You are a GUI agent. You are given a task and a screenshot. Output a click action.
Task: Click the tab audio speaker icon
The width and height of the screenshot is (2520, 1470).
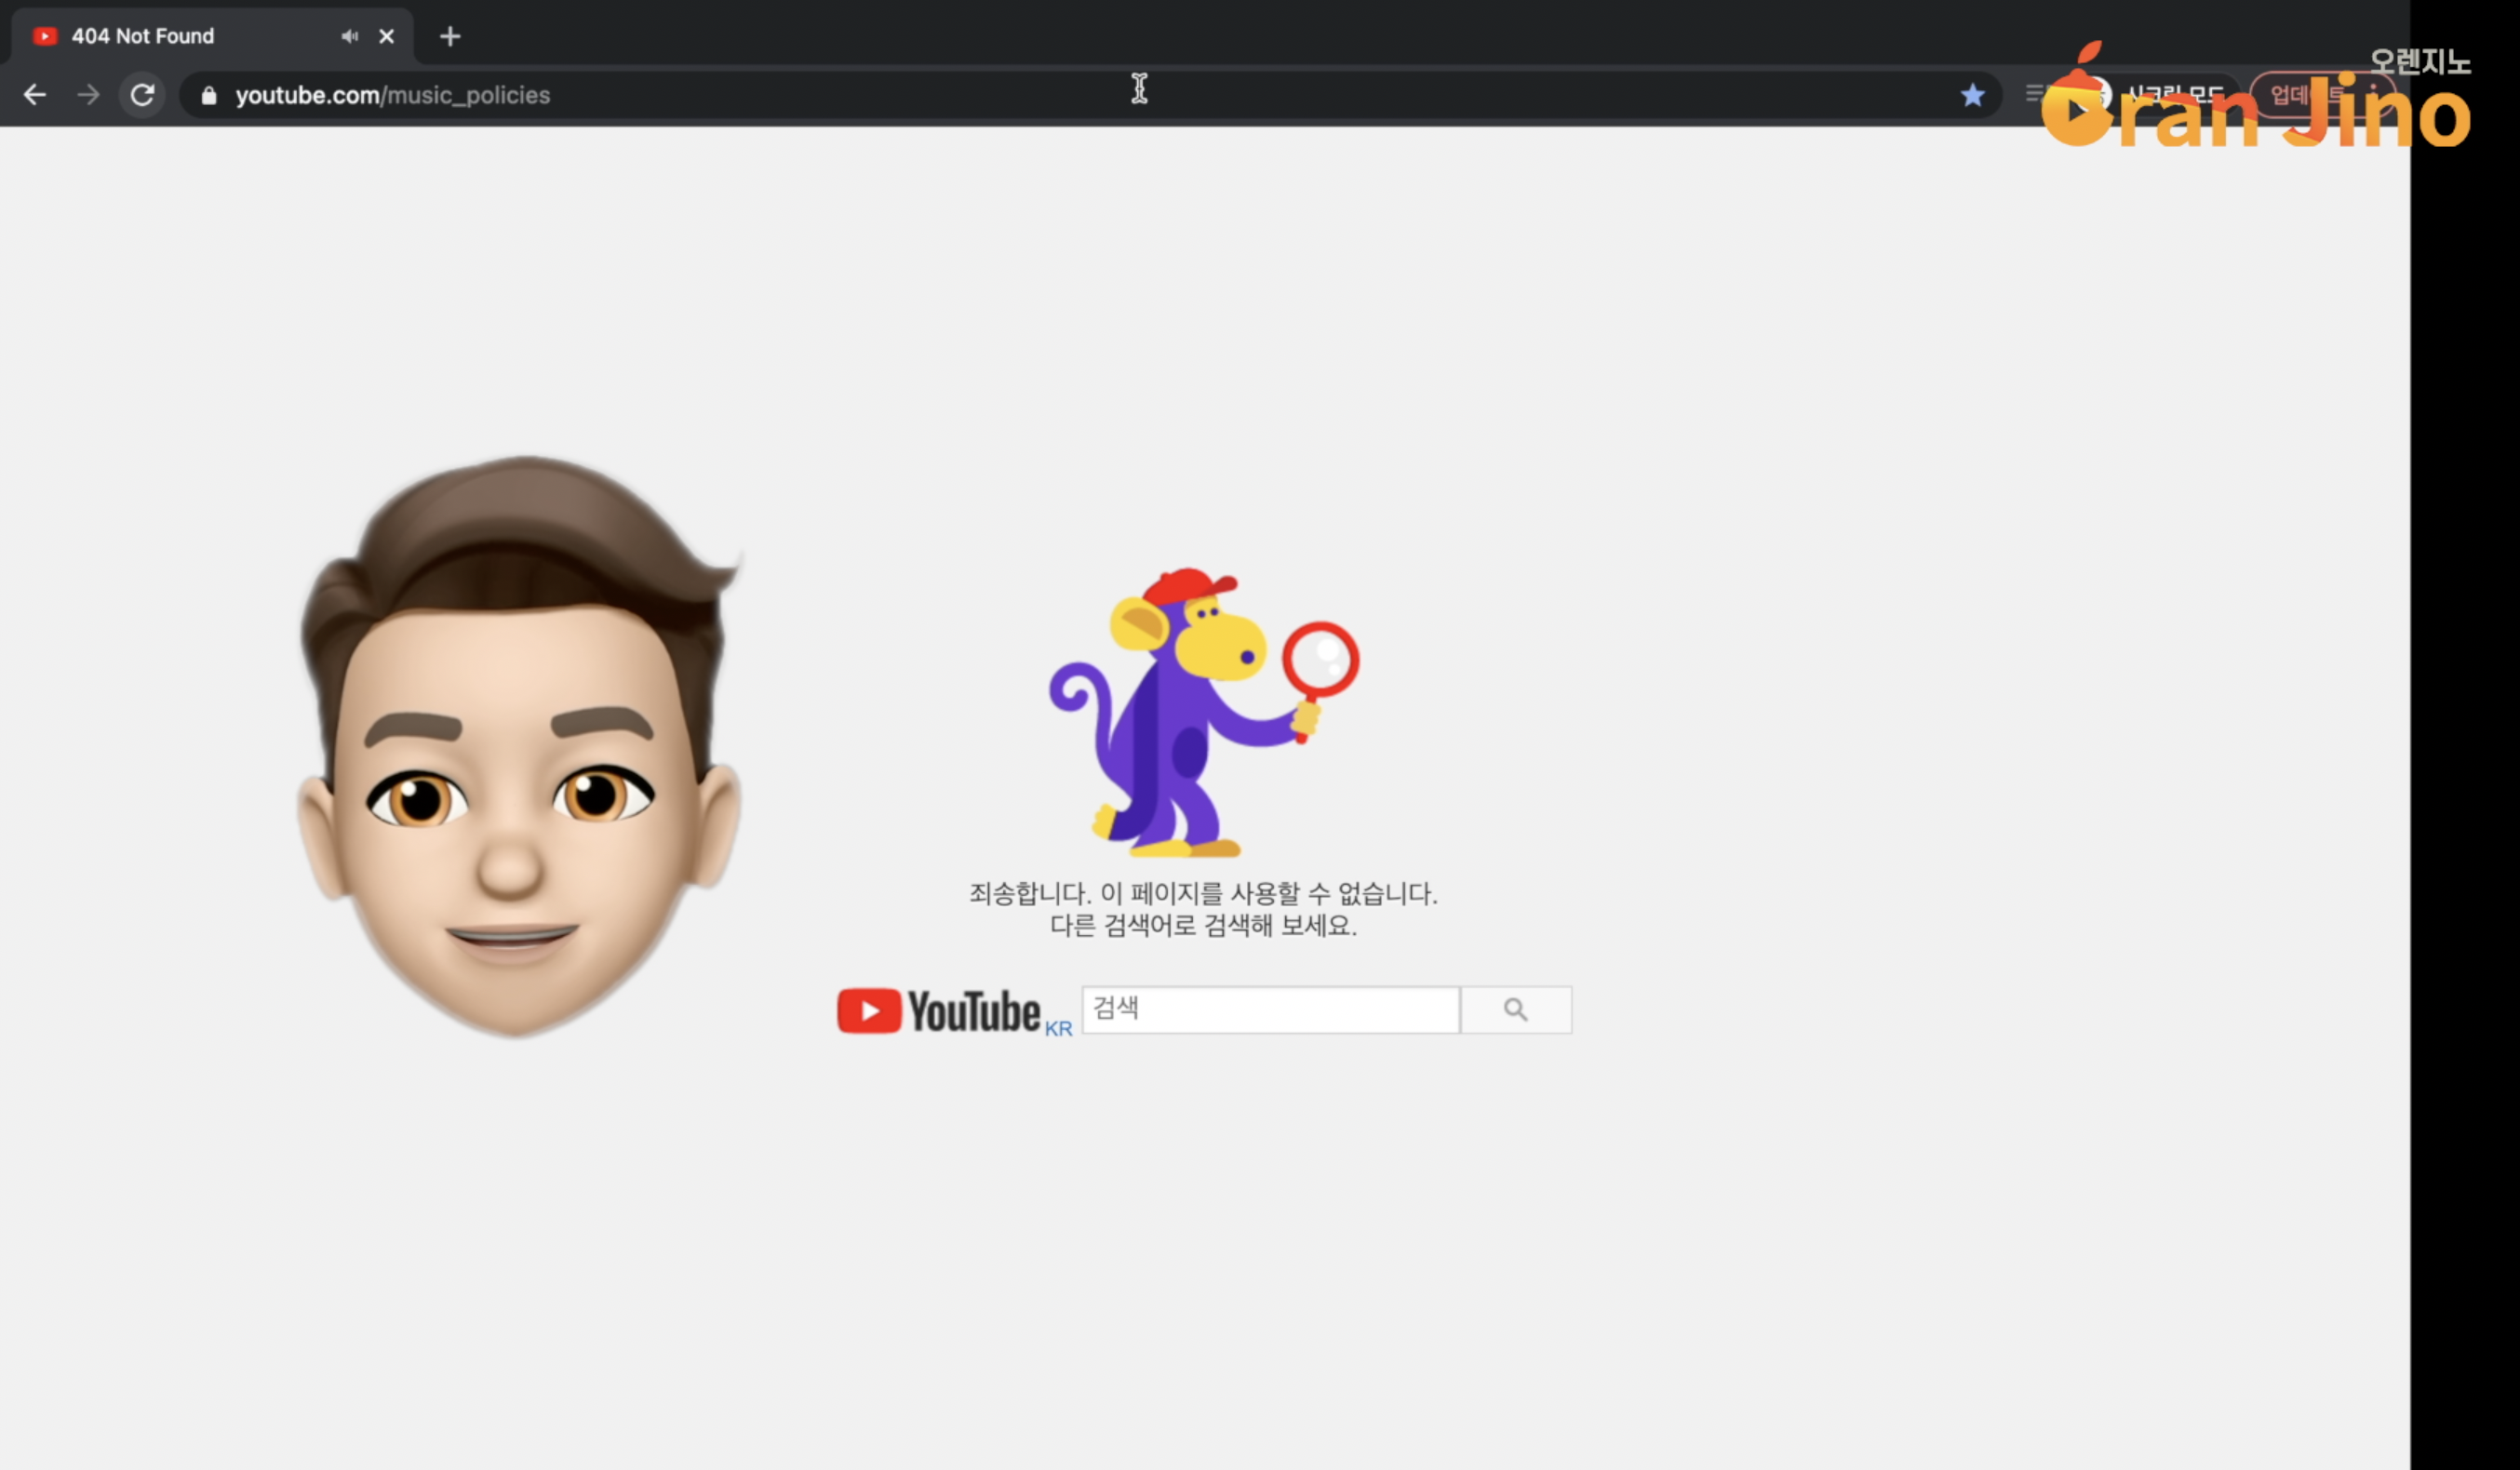tap(349, 36)
